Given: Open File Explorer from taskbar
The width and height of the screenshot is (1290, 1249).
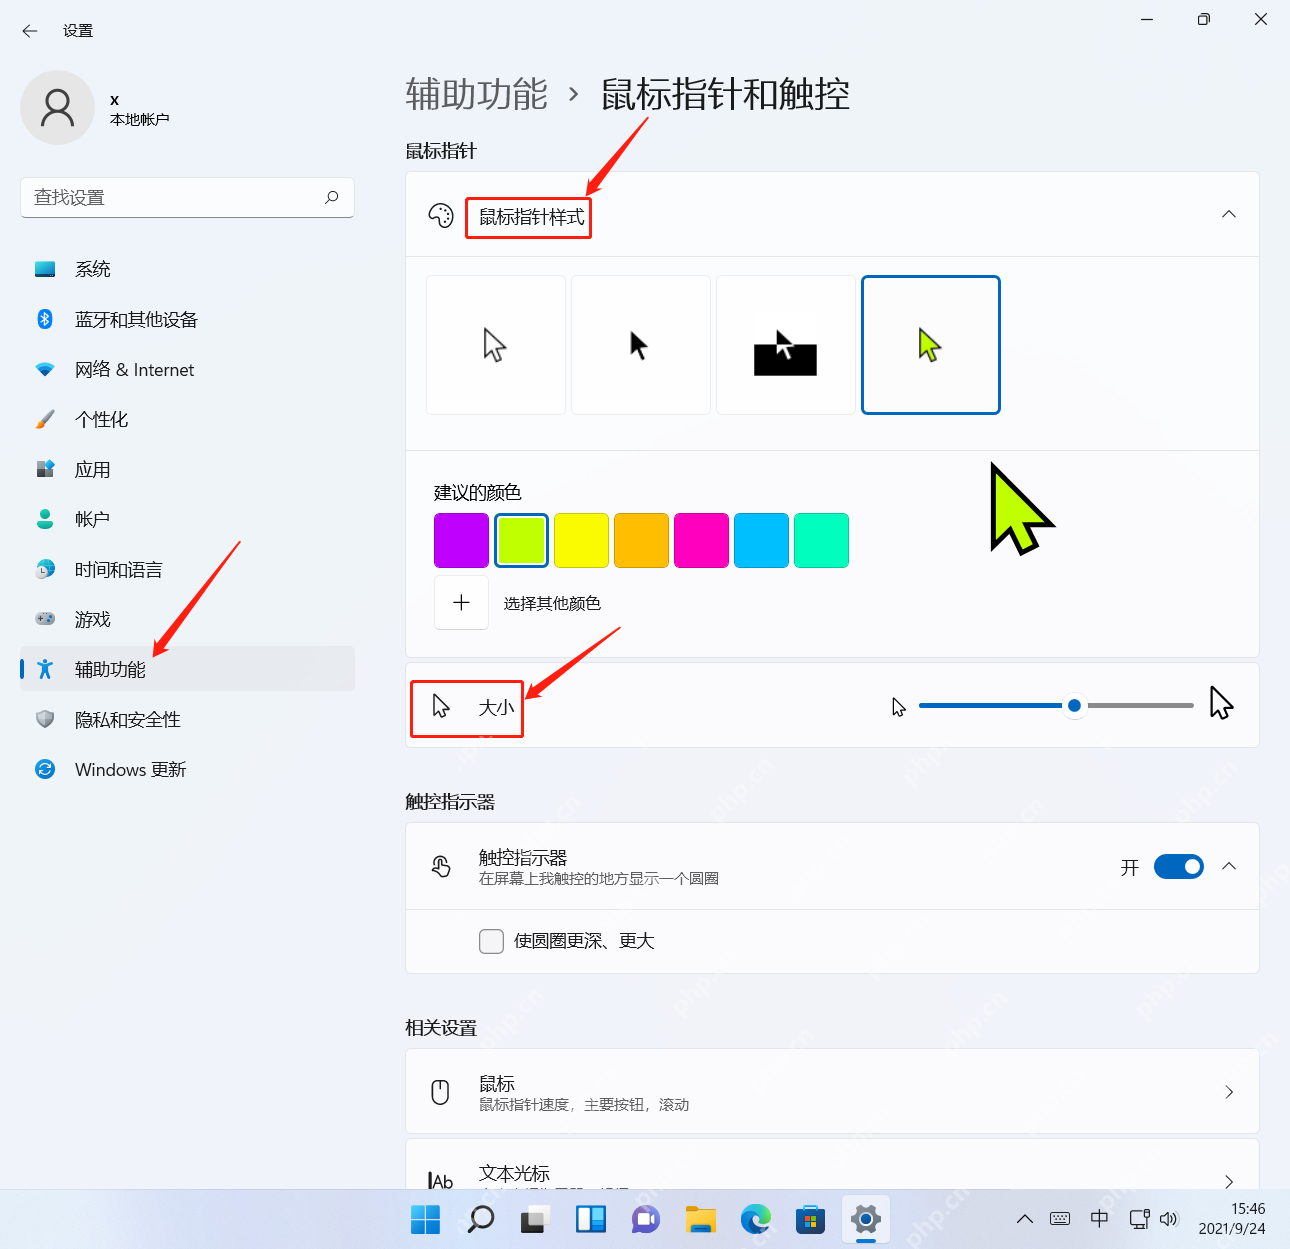Looking at the screenshot, I should [x=701, y=1219].
